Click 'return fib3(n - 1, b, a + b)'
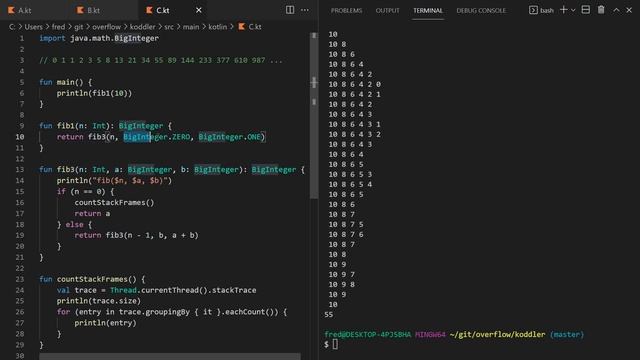Screen dimensions: 640x360 coord(136,235)
